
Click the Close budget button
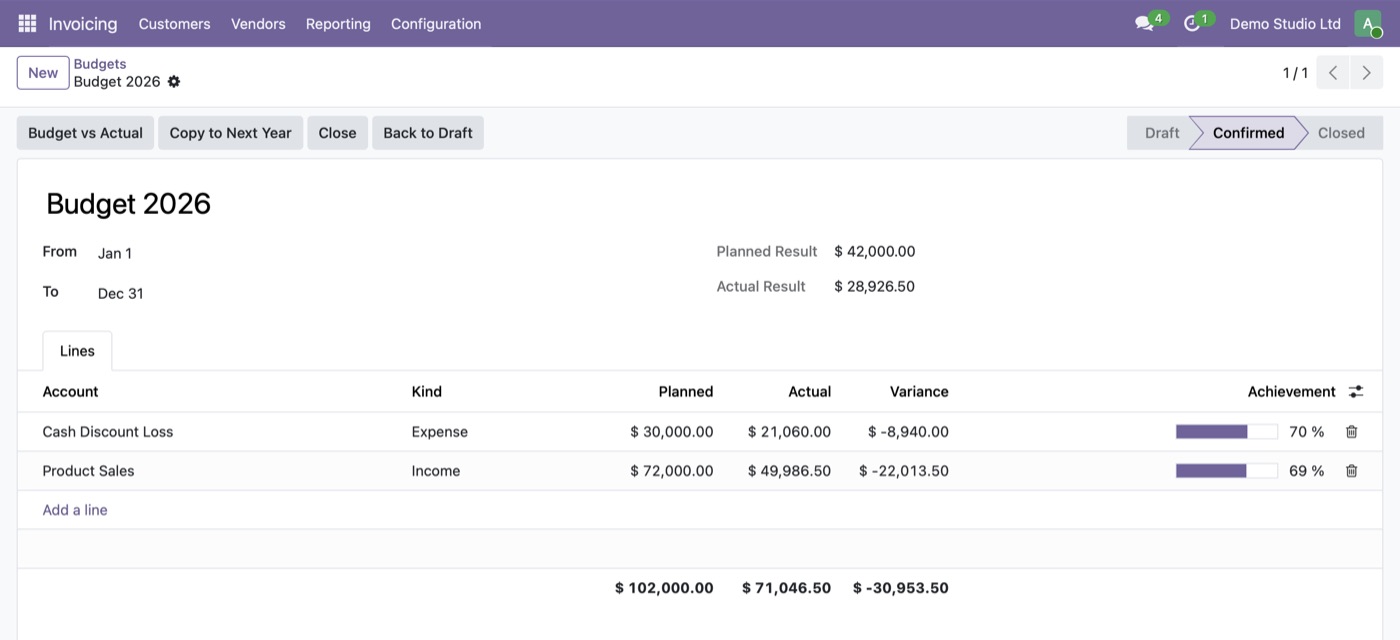click(337, 133)
